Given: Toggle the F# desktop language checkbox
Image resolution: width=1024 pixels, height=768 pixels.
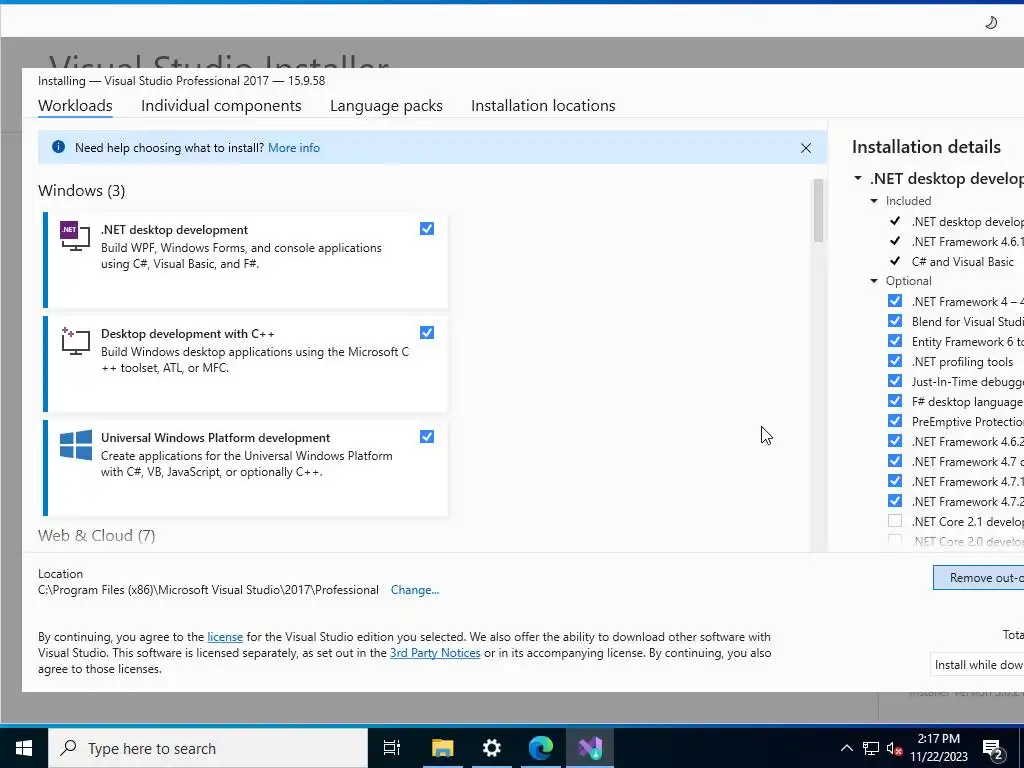Looking at the screenshot, I should [895, 401].
